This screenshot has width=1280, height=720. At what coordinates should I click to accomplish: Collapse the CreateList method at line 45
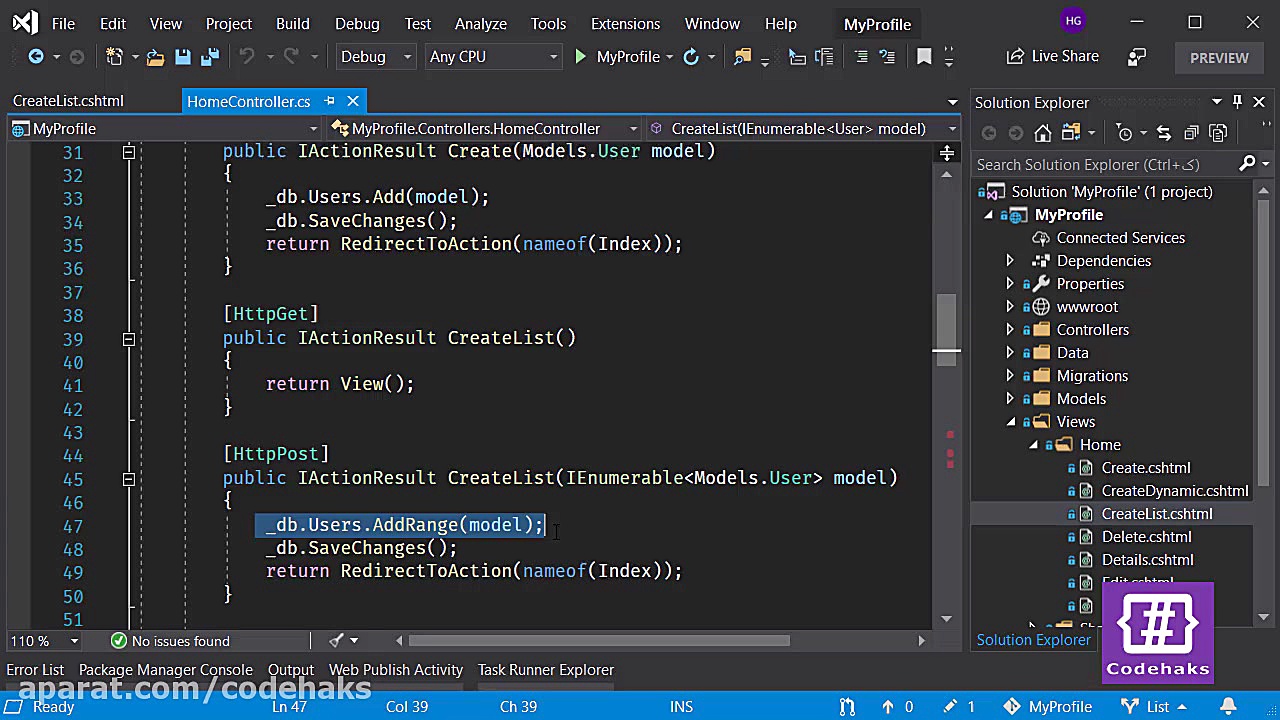point(129,479)
